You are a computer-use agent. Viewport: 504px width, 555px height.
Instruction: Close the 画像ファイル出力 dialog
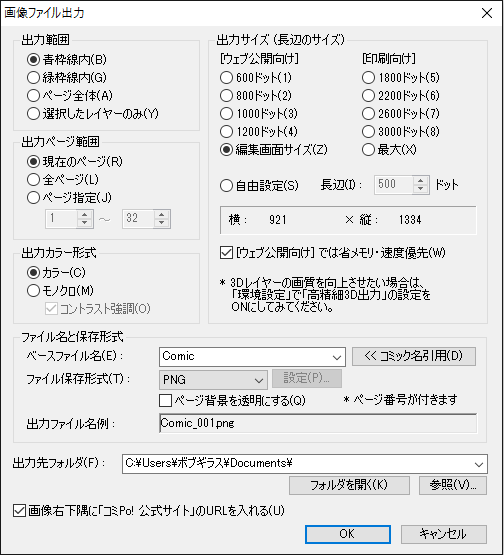click(x=487, y=13)
